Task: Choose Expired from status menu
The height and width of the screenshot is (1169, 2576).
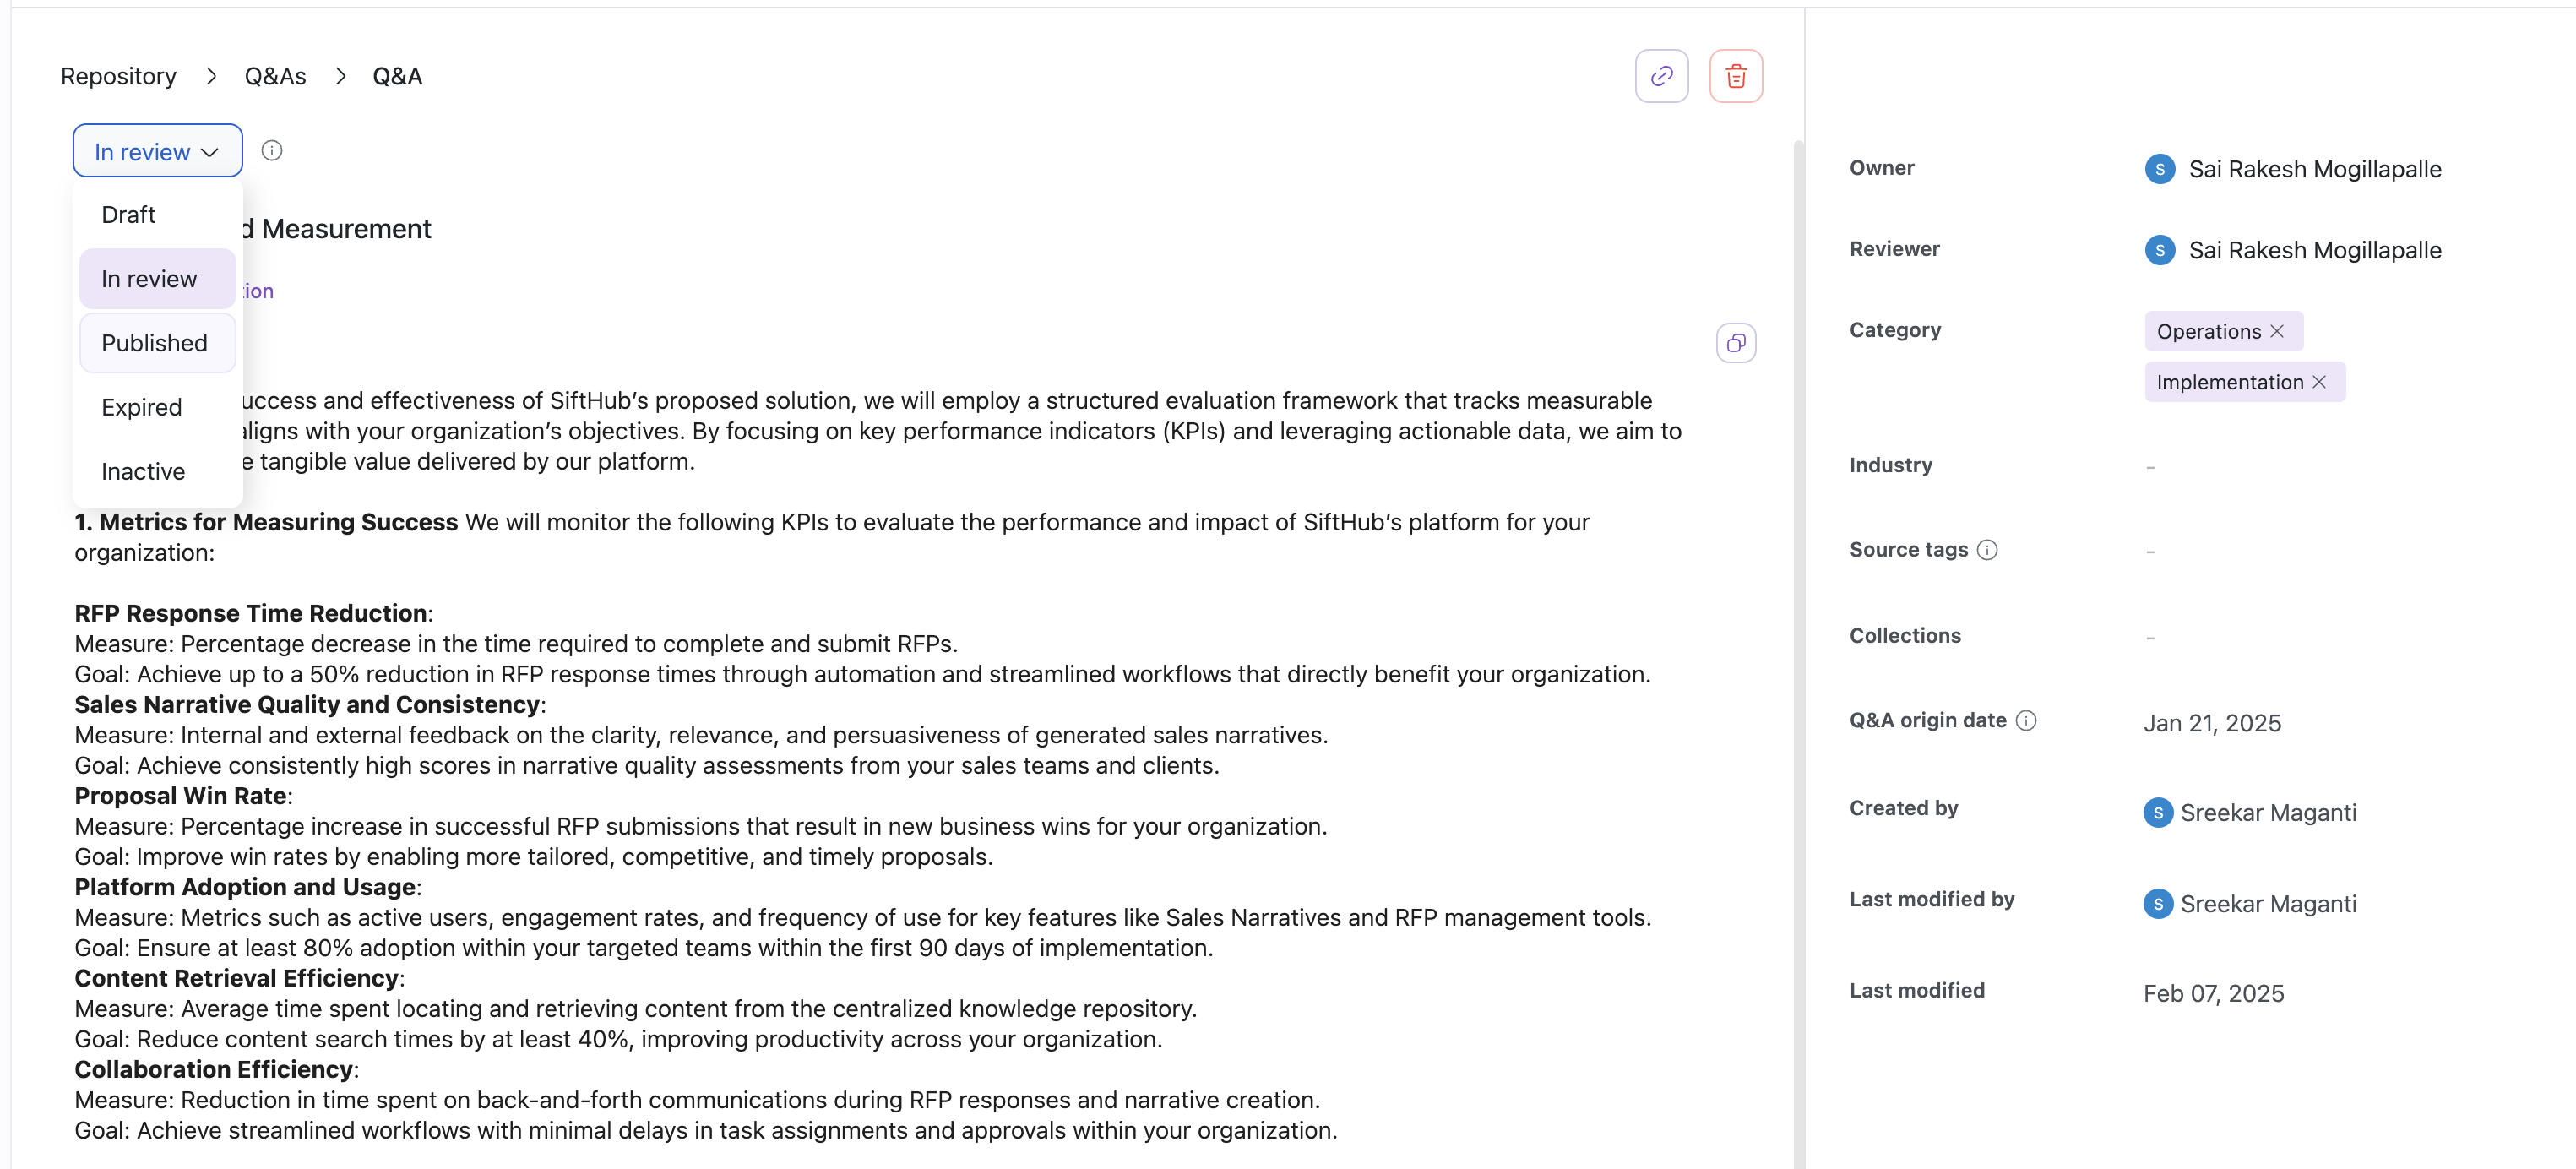Action: [x=142, y=407]
